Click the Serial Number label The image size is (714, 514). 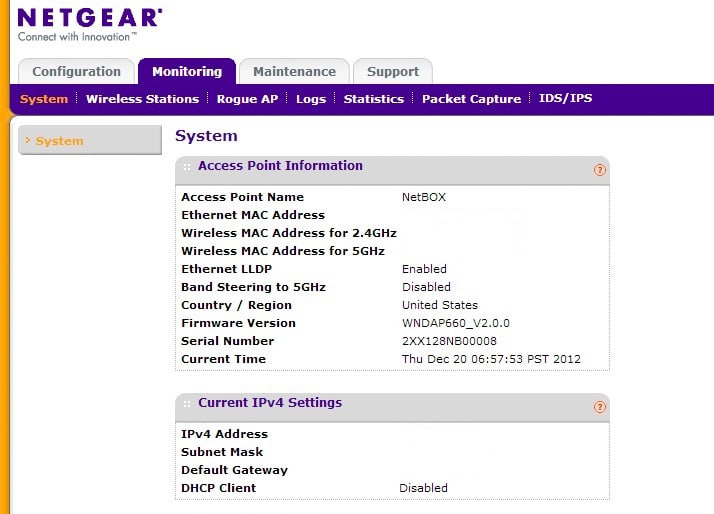(228, 341)
